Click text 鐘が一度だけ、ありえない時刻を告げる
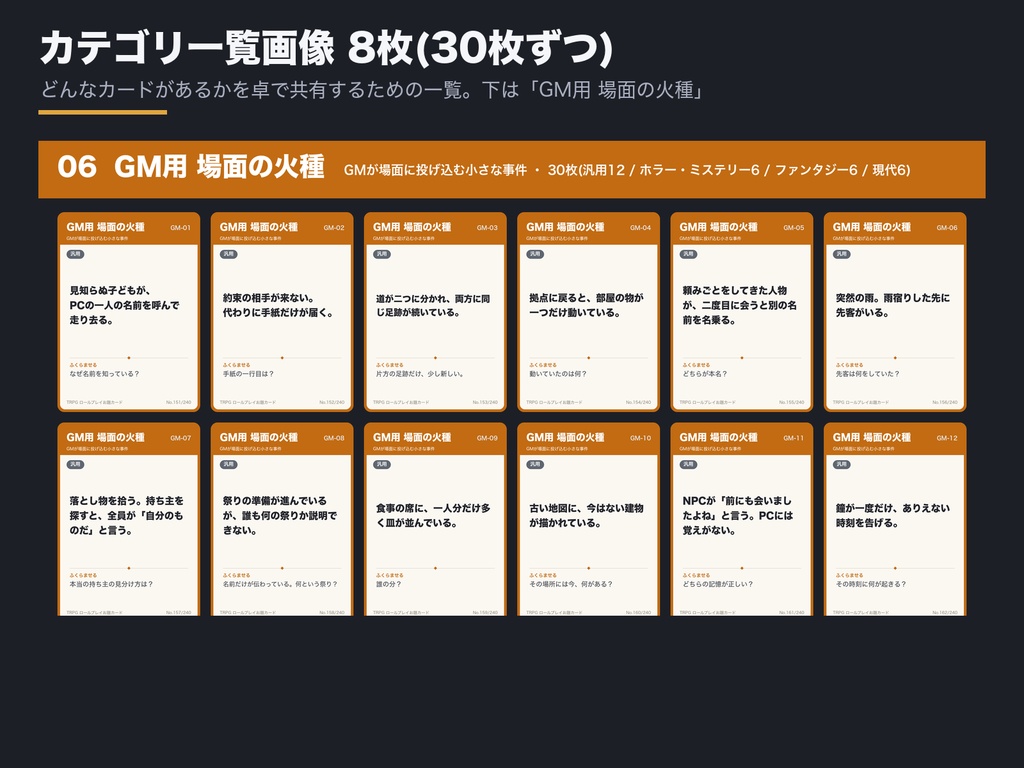The width and height of the screenshot is (1024, 768). (x=893, y=515)
